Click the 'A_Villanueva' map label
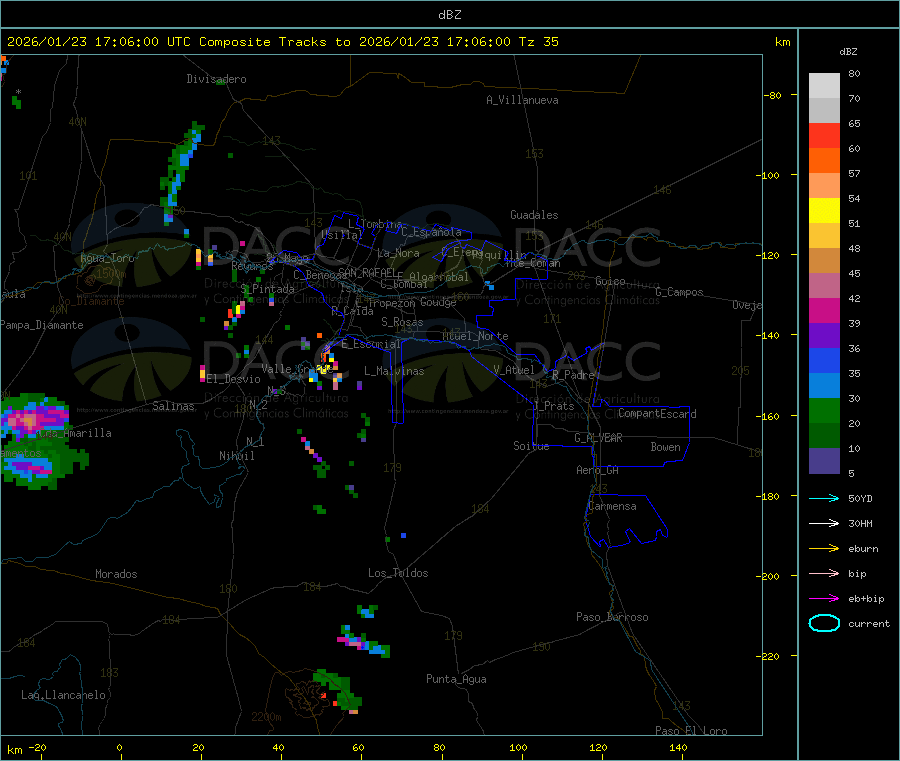 tap(522, 100)
